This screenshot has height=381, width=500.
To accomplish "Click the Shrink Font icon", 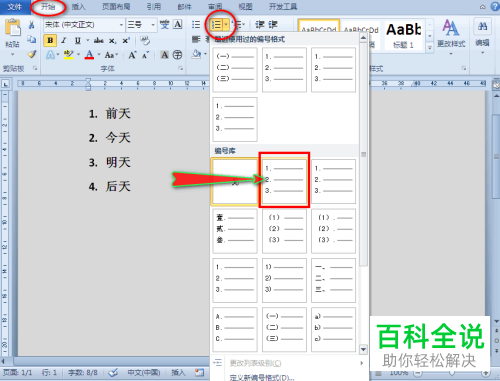I will coord(145,55).
